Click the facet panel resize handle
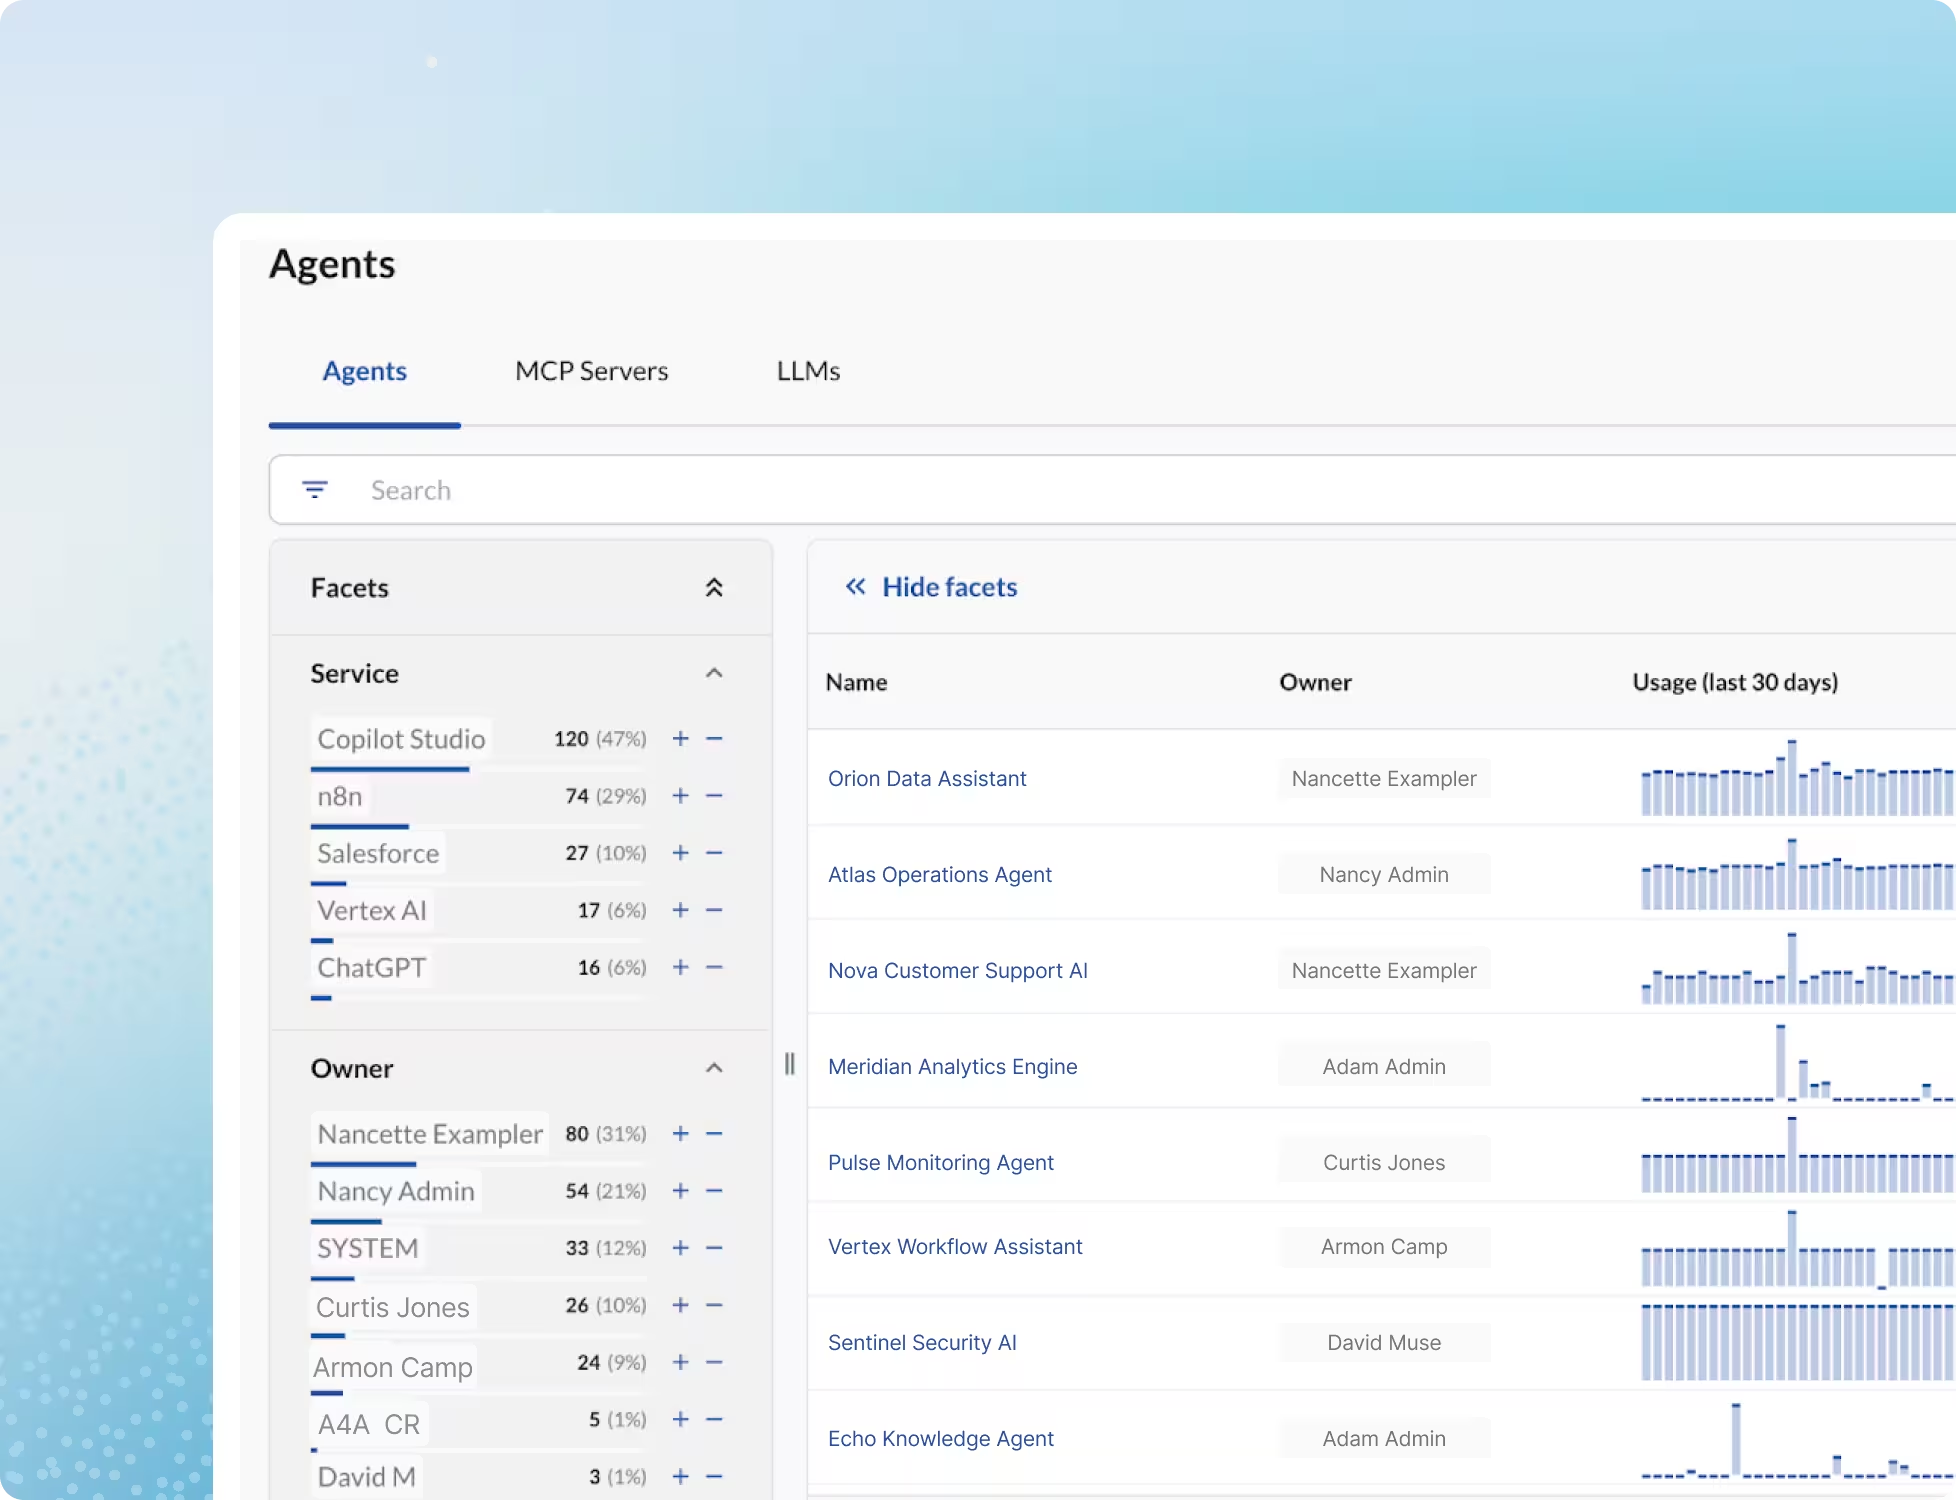This screenshot has height=1500, width=1956. click(790, 1064)
